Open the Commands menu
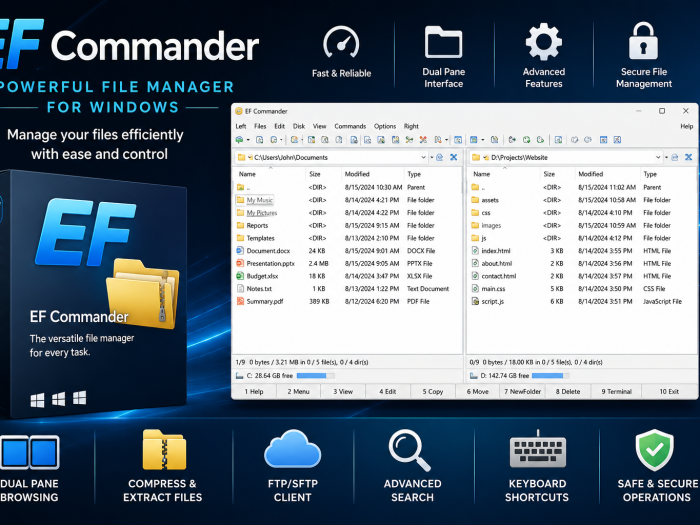The width and height of the screenshot is (700, 525). [x=350, y=126]
